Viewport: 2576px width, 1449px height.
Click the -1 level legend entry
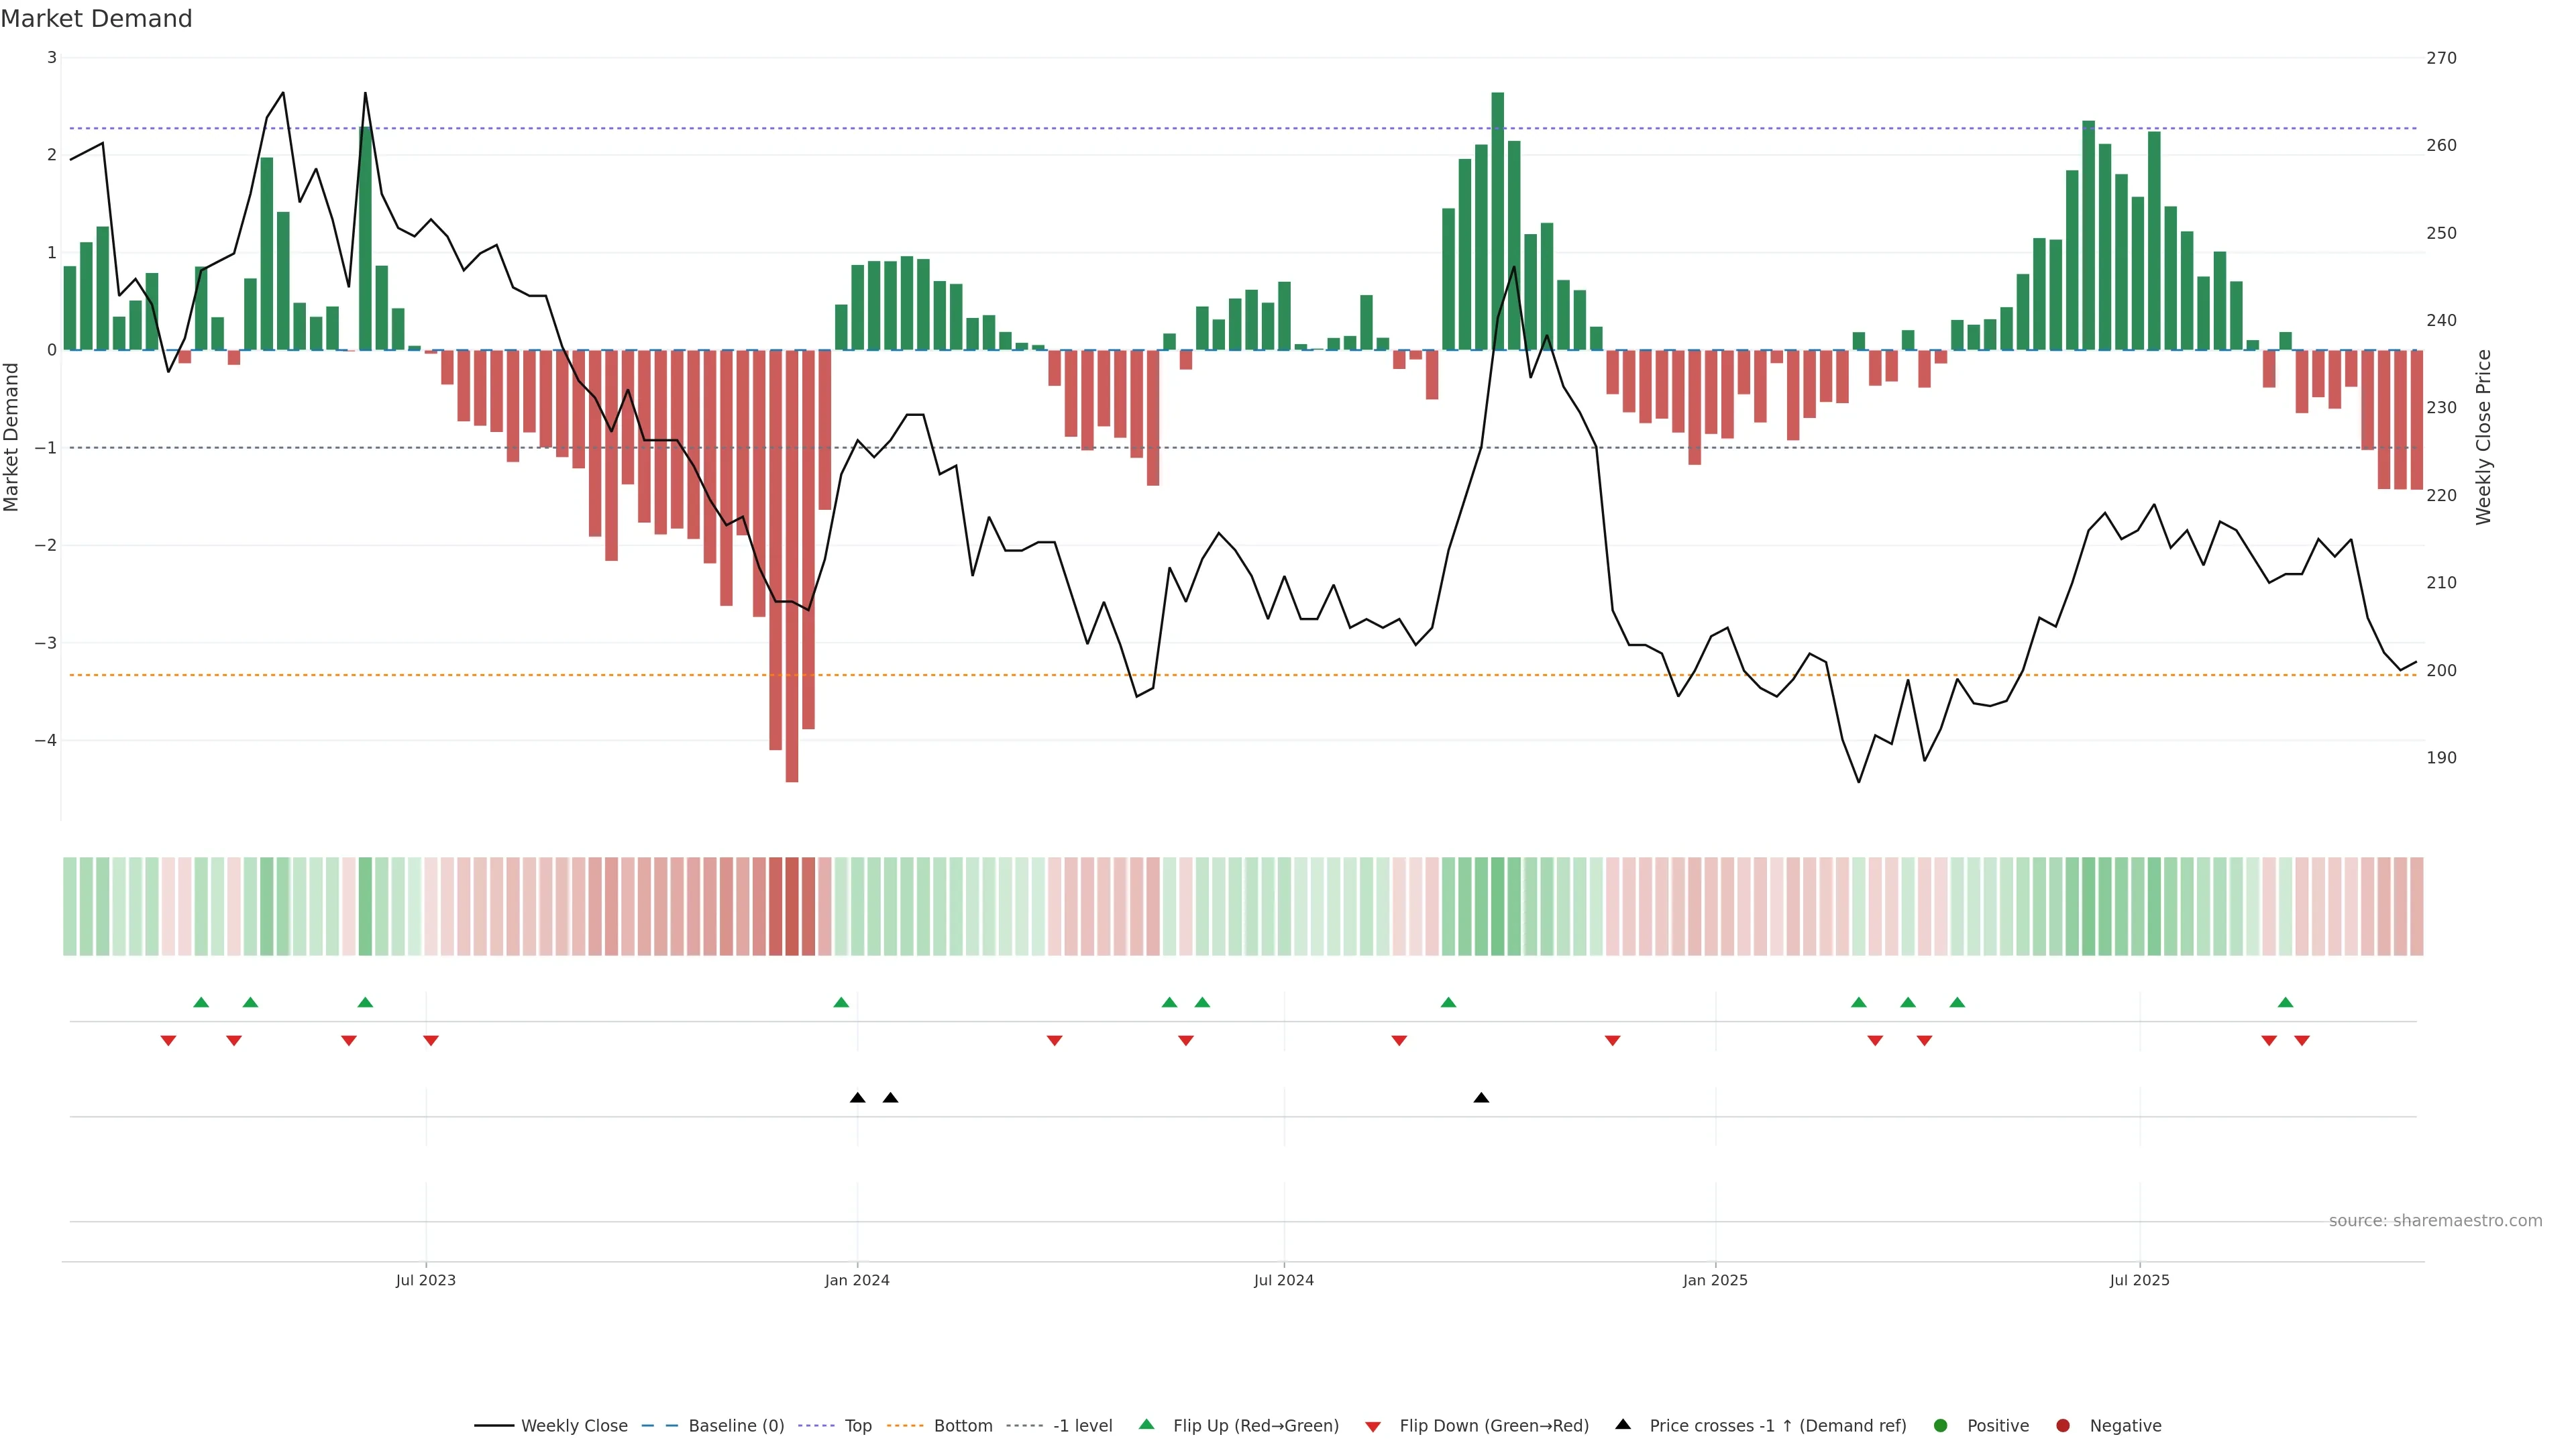(1082, 1425)
